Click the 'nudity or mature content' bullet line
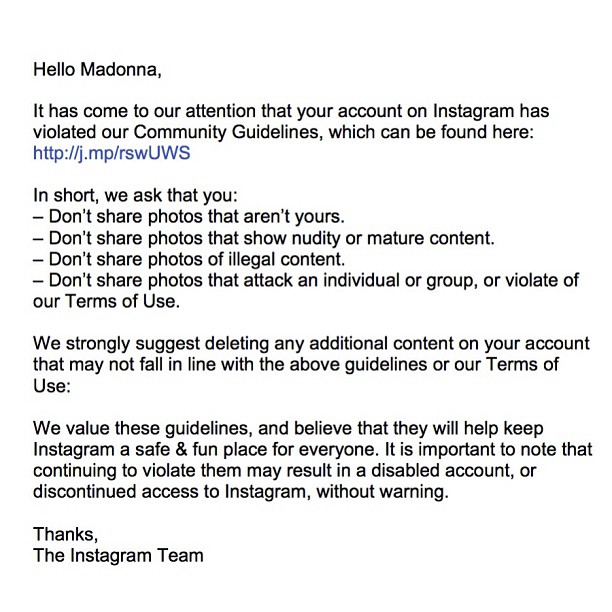Viewport: 612px width, 612px height. (x=264, y=238)
